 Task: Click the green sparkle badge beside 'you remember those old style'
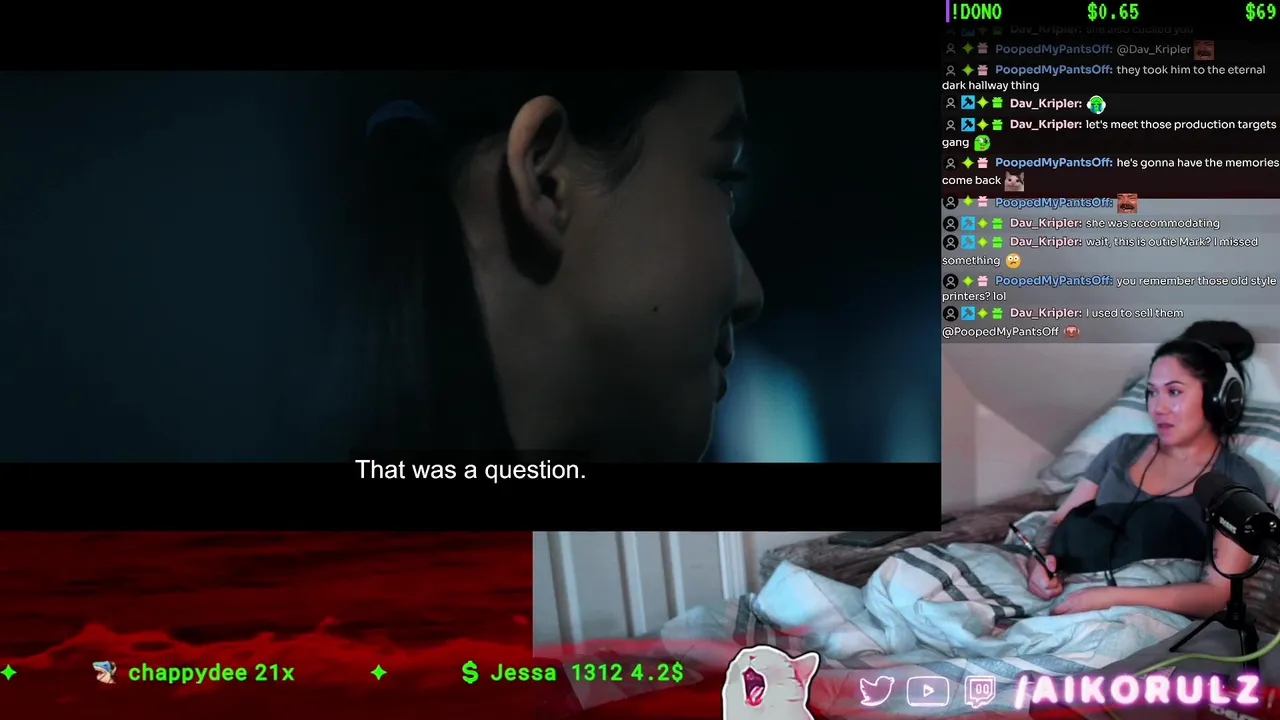(968, 281)
